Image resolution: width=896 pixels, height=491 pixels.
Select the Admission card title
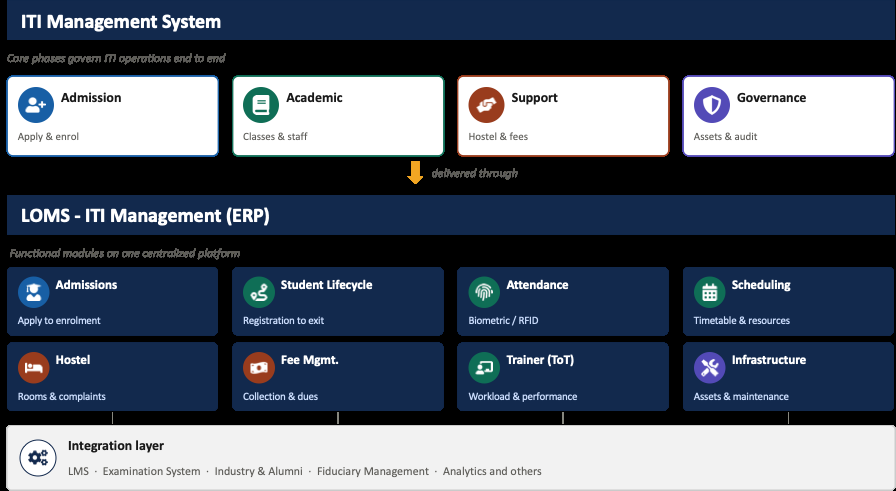(91, 98)
